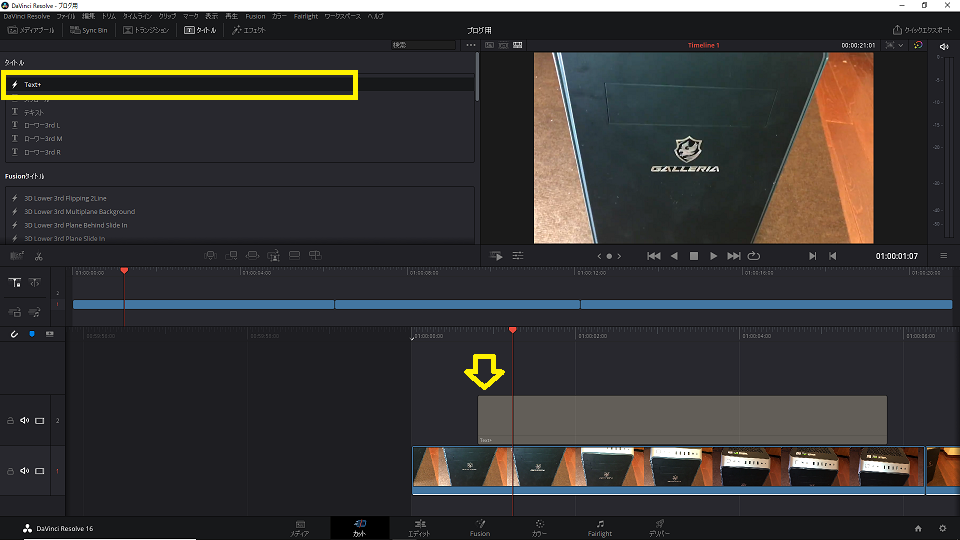Viewport: 960px width, 540px height.
Task: Play forward
Action: coord(713,256)
